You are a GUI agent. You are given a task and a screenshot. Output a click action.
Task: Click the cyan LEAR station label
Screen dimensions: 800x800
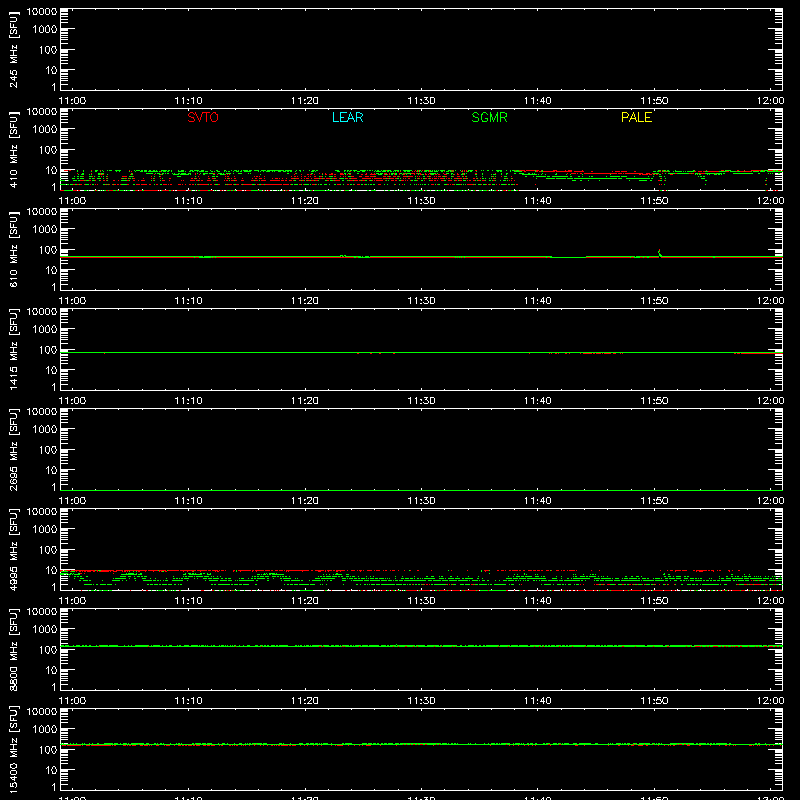click(x=347, y=117)
